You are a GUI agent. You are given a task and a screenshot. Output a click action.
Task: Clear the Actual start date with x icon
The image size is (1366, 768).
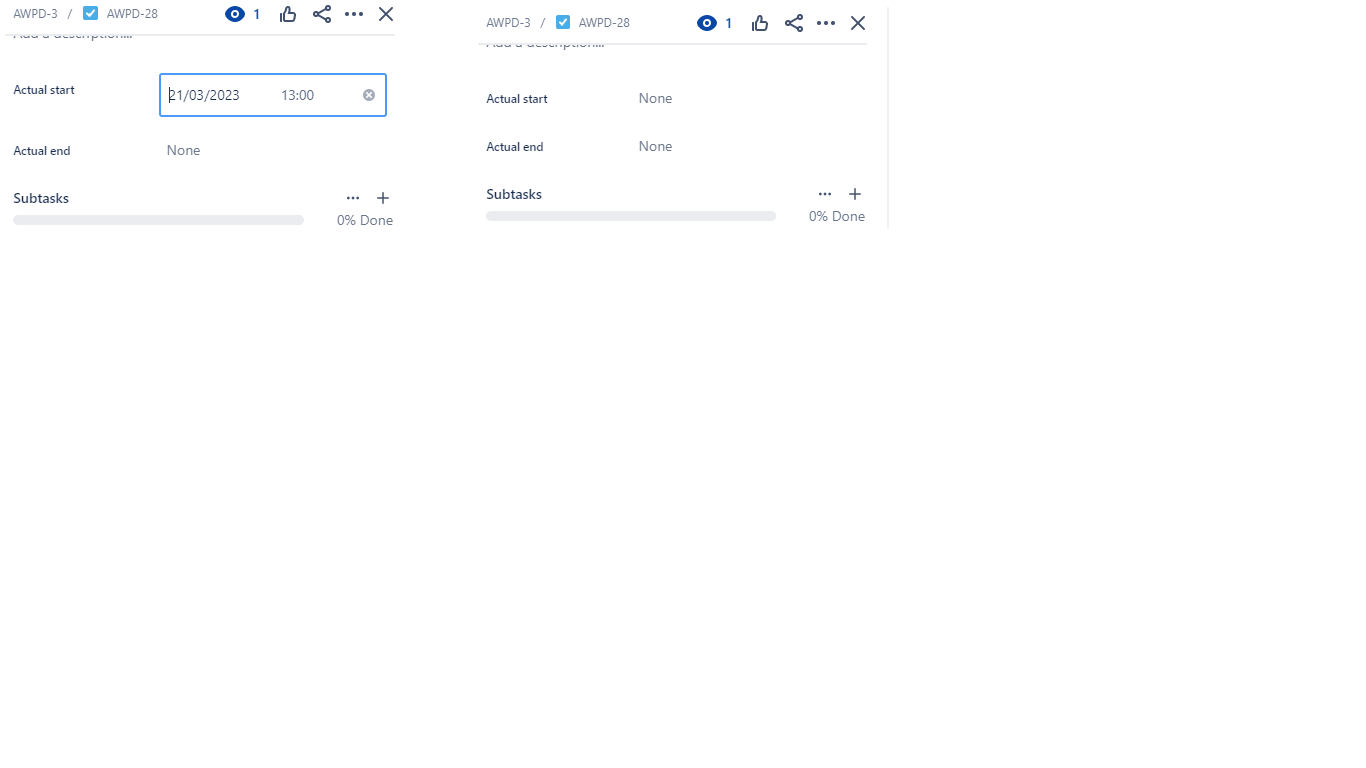(x=369, y=95)
